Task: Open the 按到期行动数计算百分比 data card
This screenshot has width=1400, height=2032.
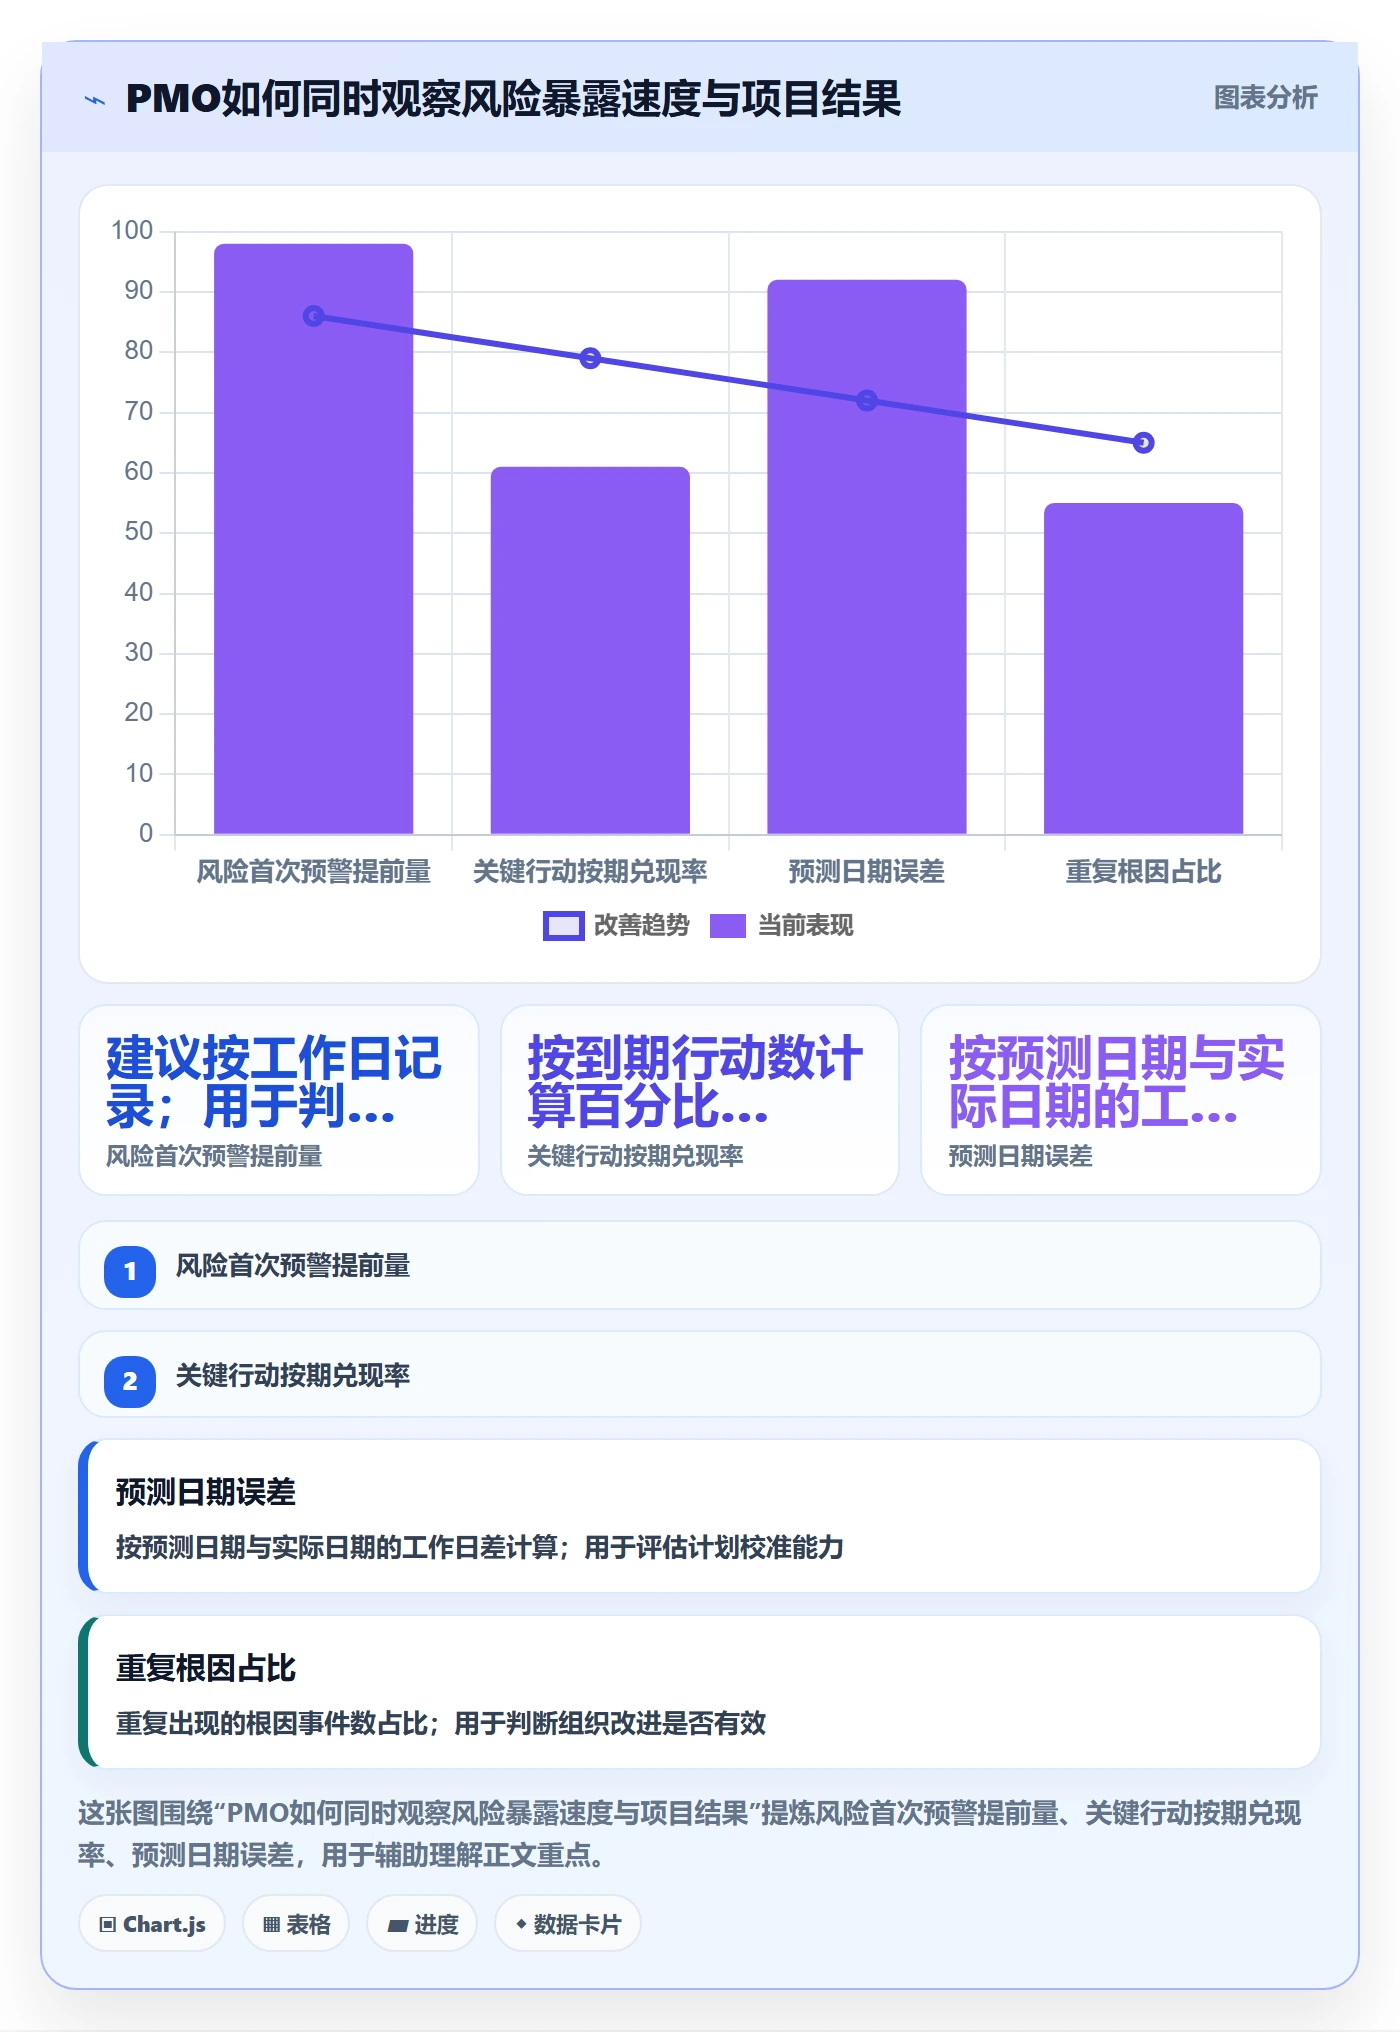Action: tap(700, 1100)
